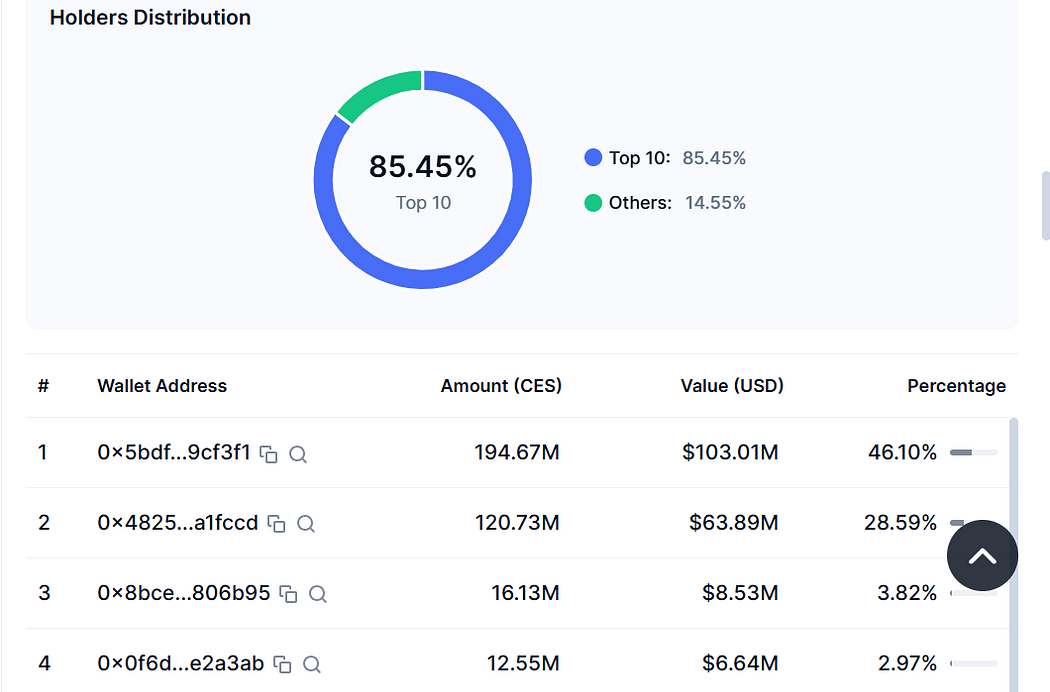1050x692 pixels.
Task: Click the scroll-to-top arrow button
Action: [x=982, y=555]
